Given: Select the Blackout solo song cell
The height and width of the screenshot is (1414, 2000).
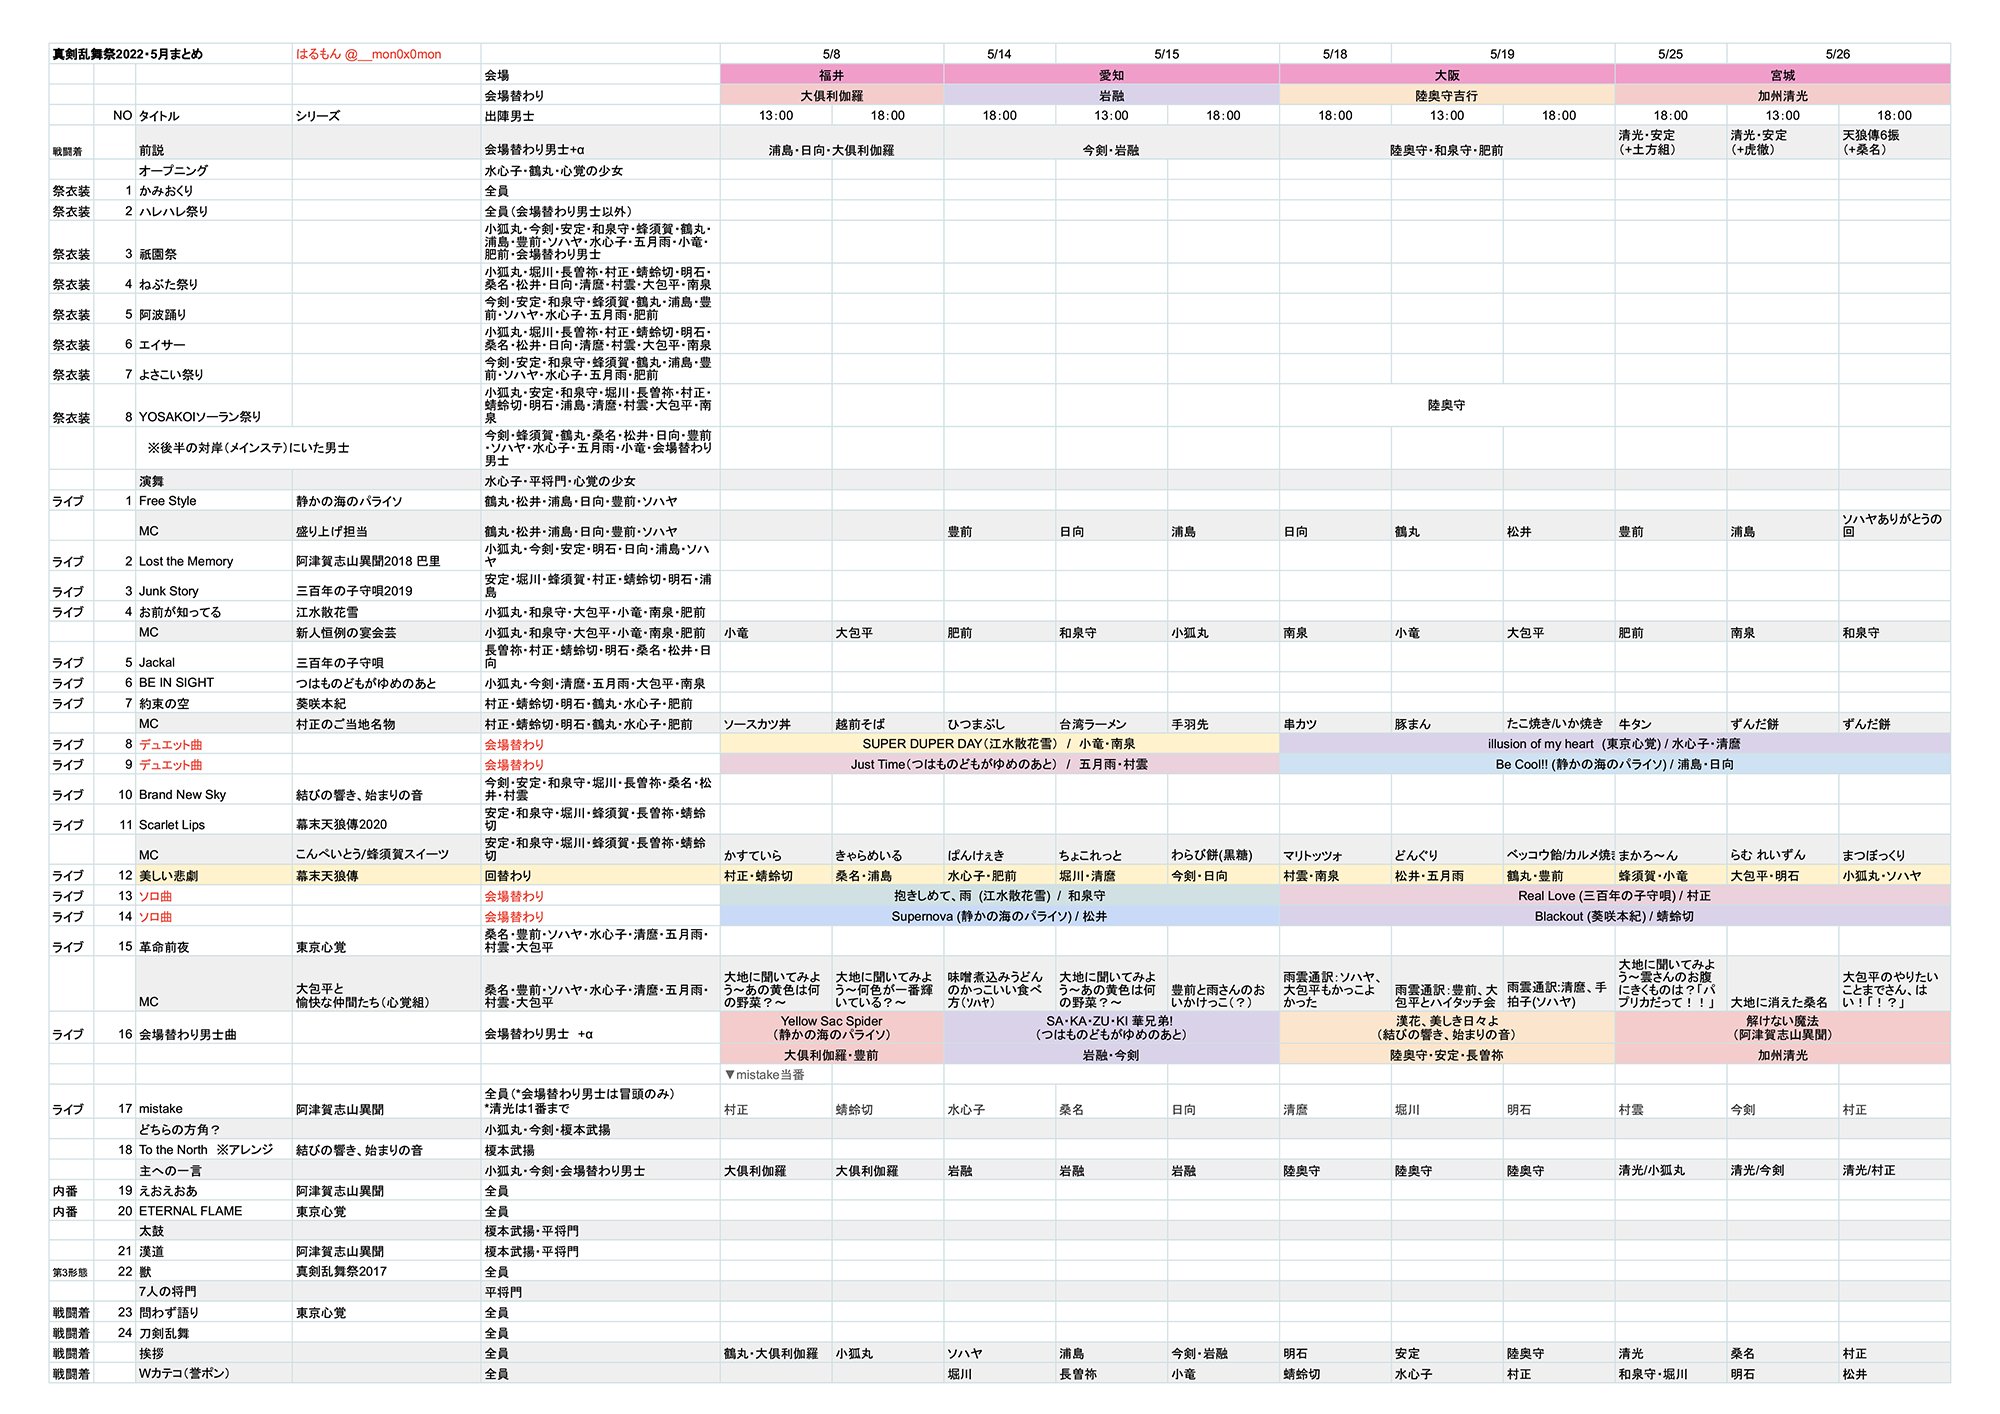Looking at the screenshot, I should click(x=1614, y=916).
